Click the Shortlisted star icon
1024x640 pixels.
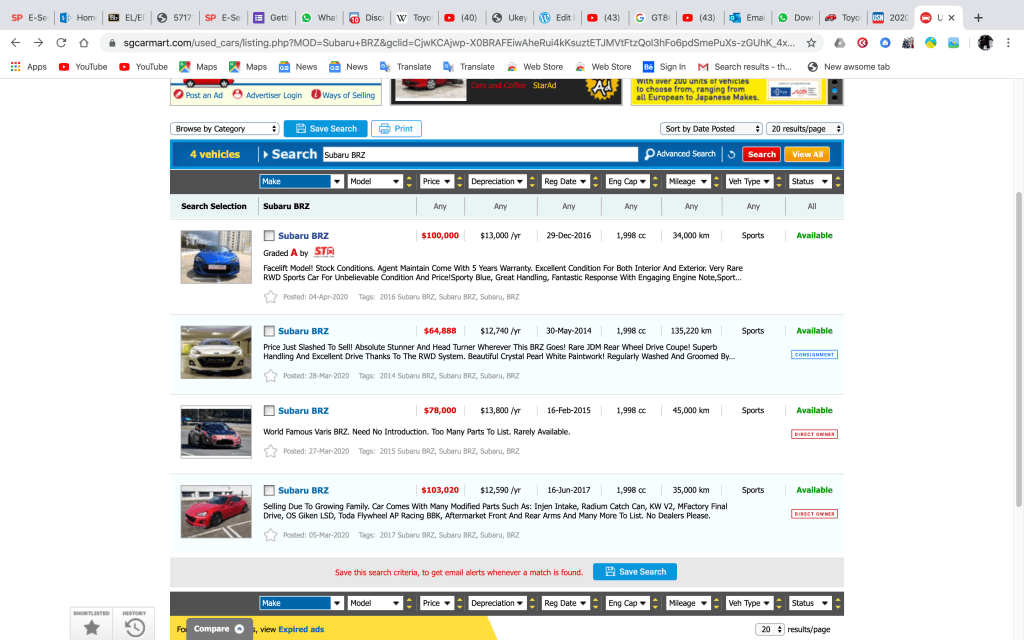pos(91,626)
